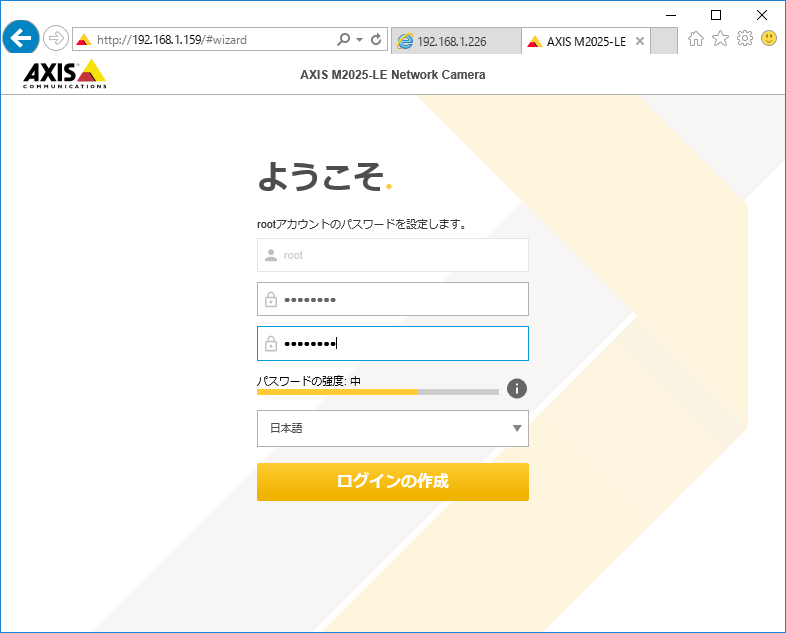Minimize the browser window
This screenshot has width=786, height=633.
point(671,15)
